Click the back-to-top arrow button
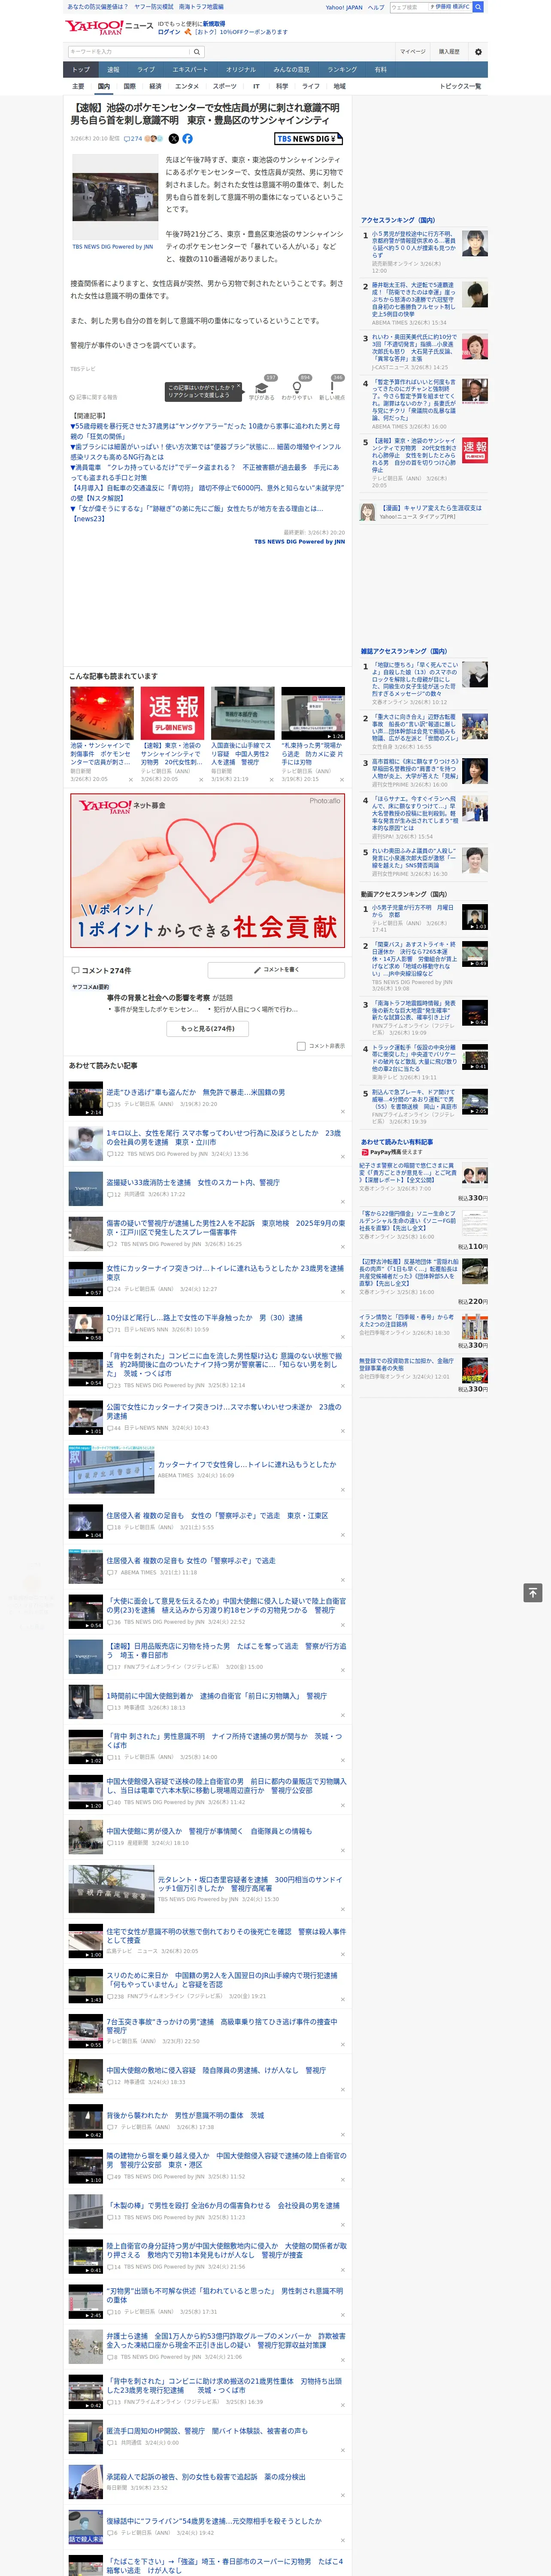Viewport: 551px width, 2576px height. [x=533, y=1592]
